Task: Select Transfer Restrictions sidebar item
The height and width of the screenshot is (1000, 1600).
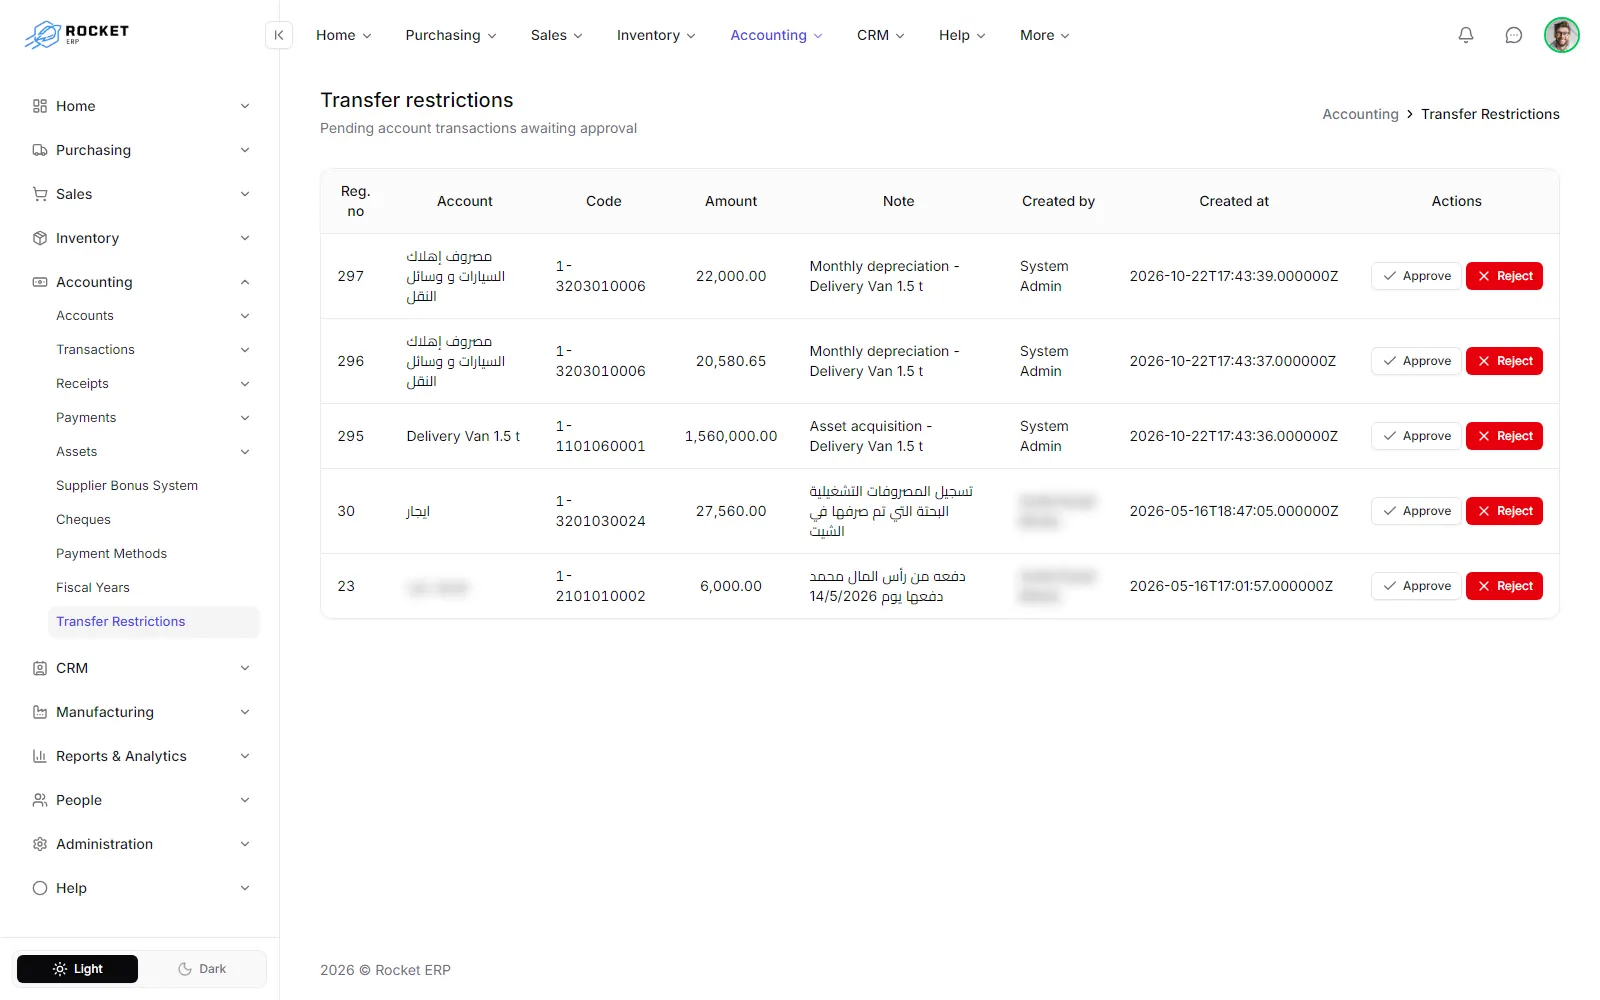Action: [x=153, y=622]
